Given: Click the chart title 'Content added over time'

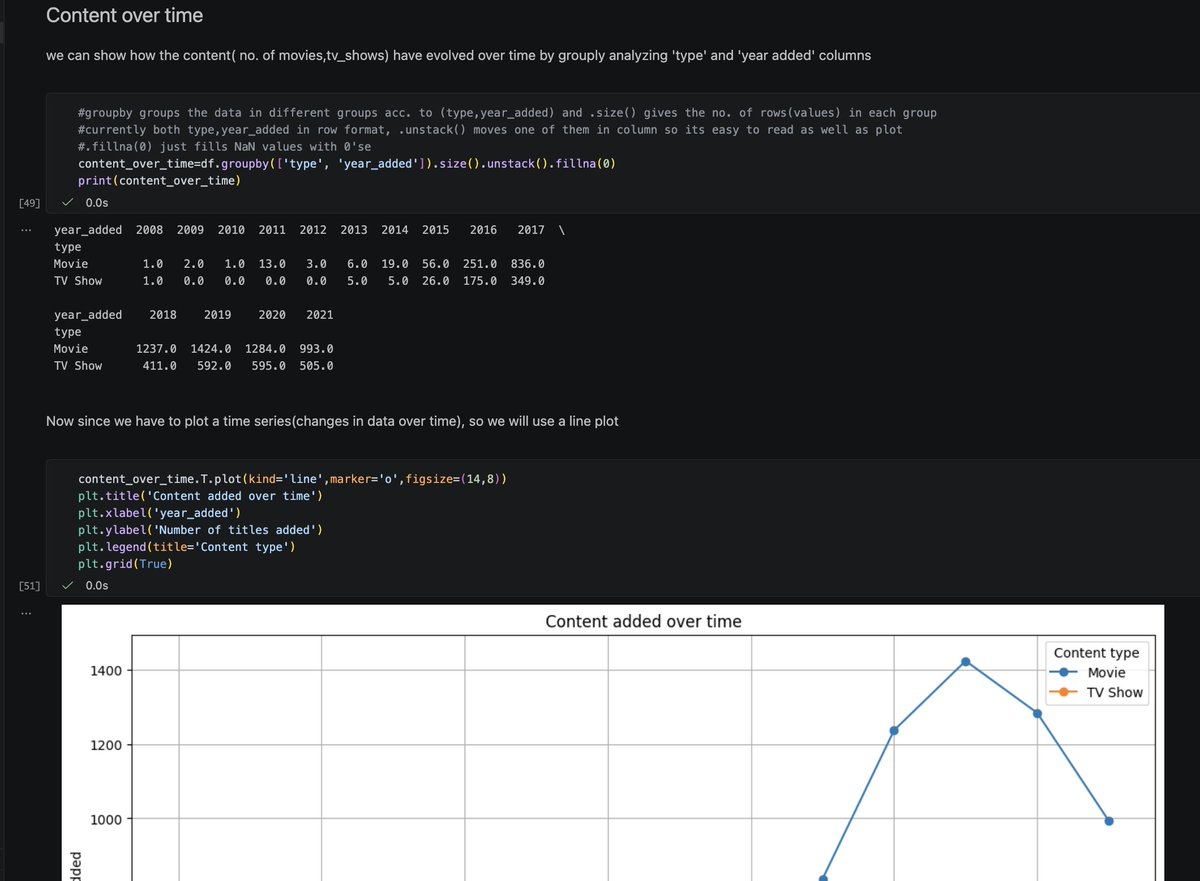Looking at the screenshot, I should coord(644,621).
